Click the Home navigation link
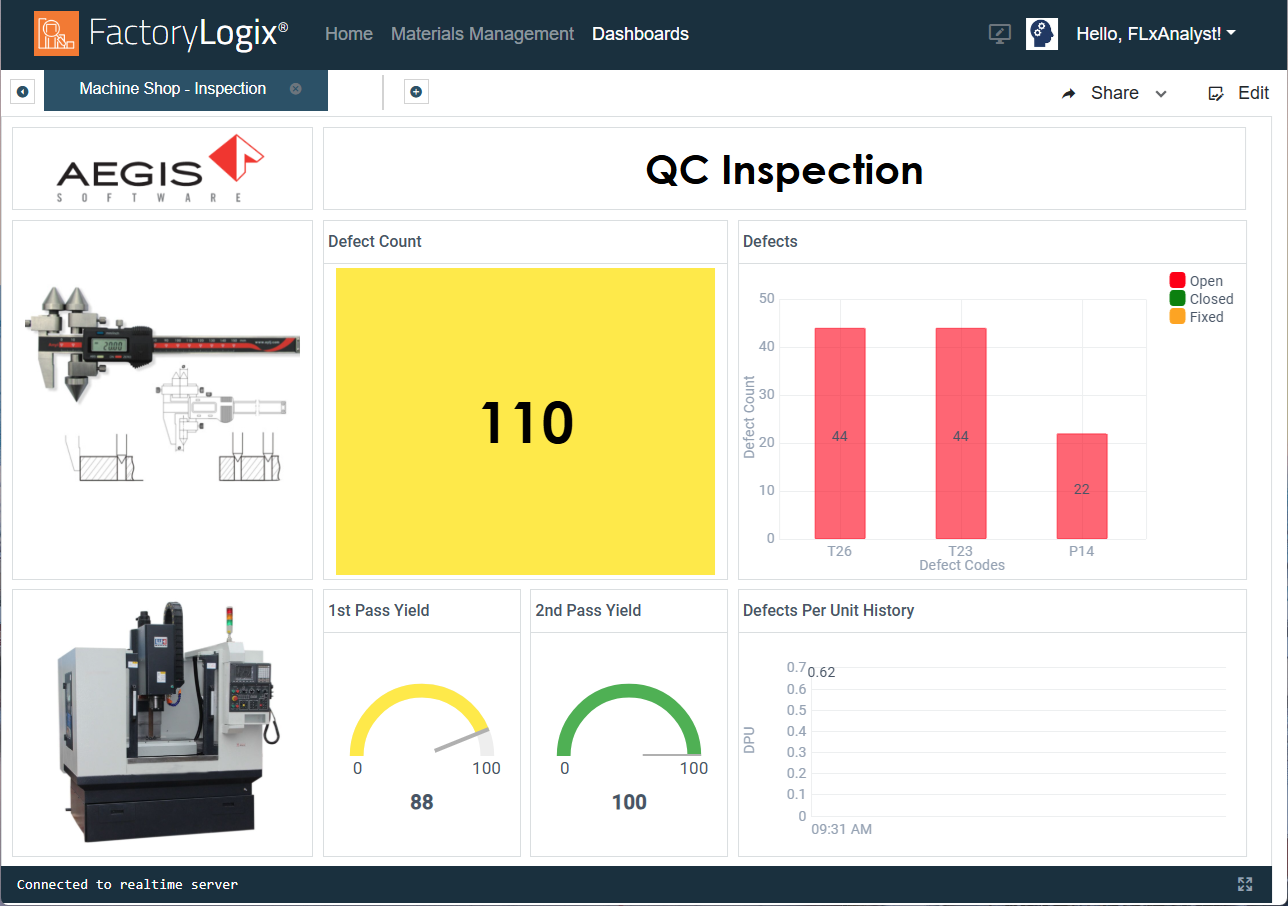The image size is (1288, 906). [348, 33]
